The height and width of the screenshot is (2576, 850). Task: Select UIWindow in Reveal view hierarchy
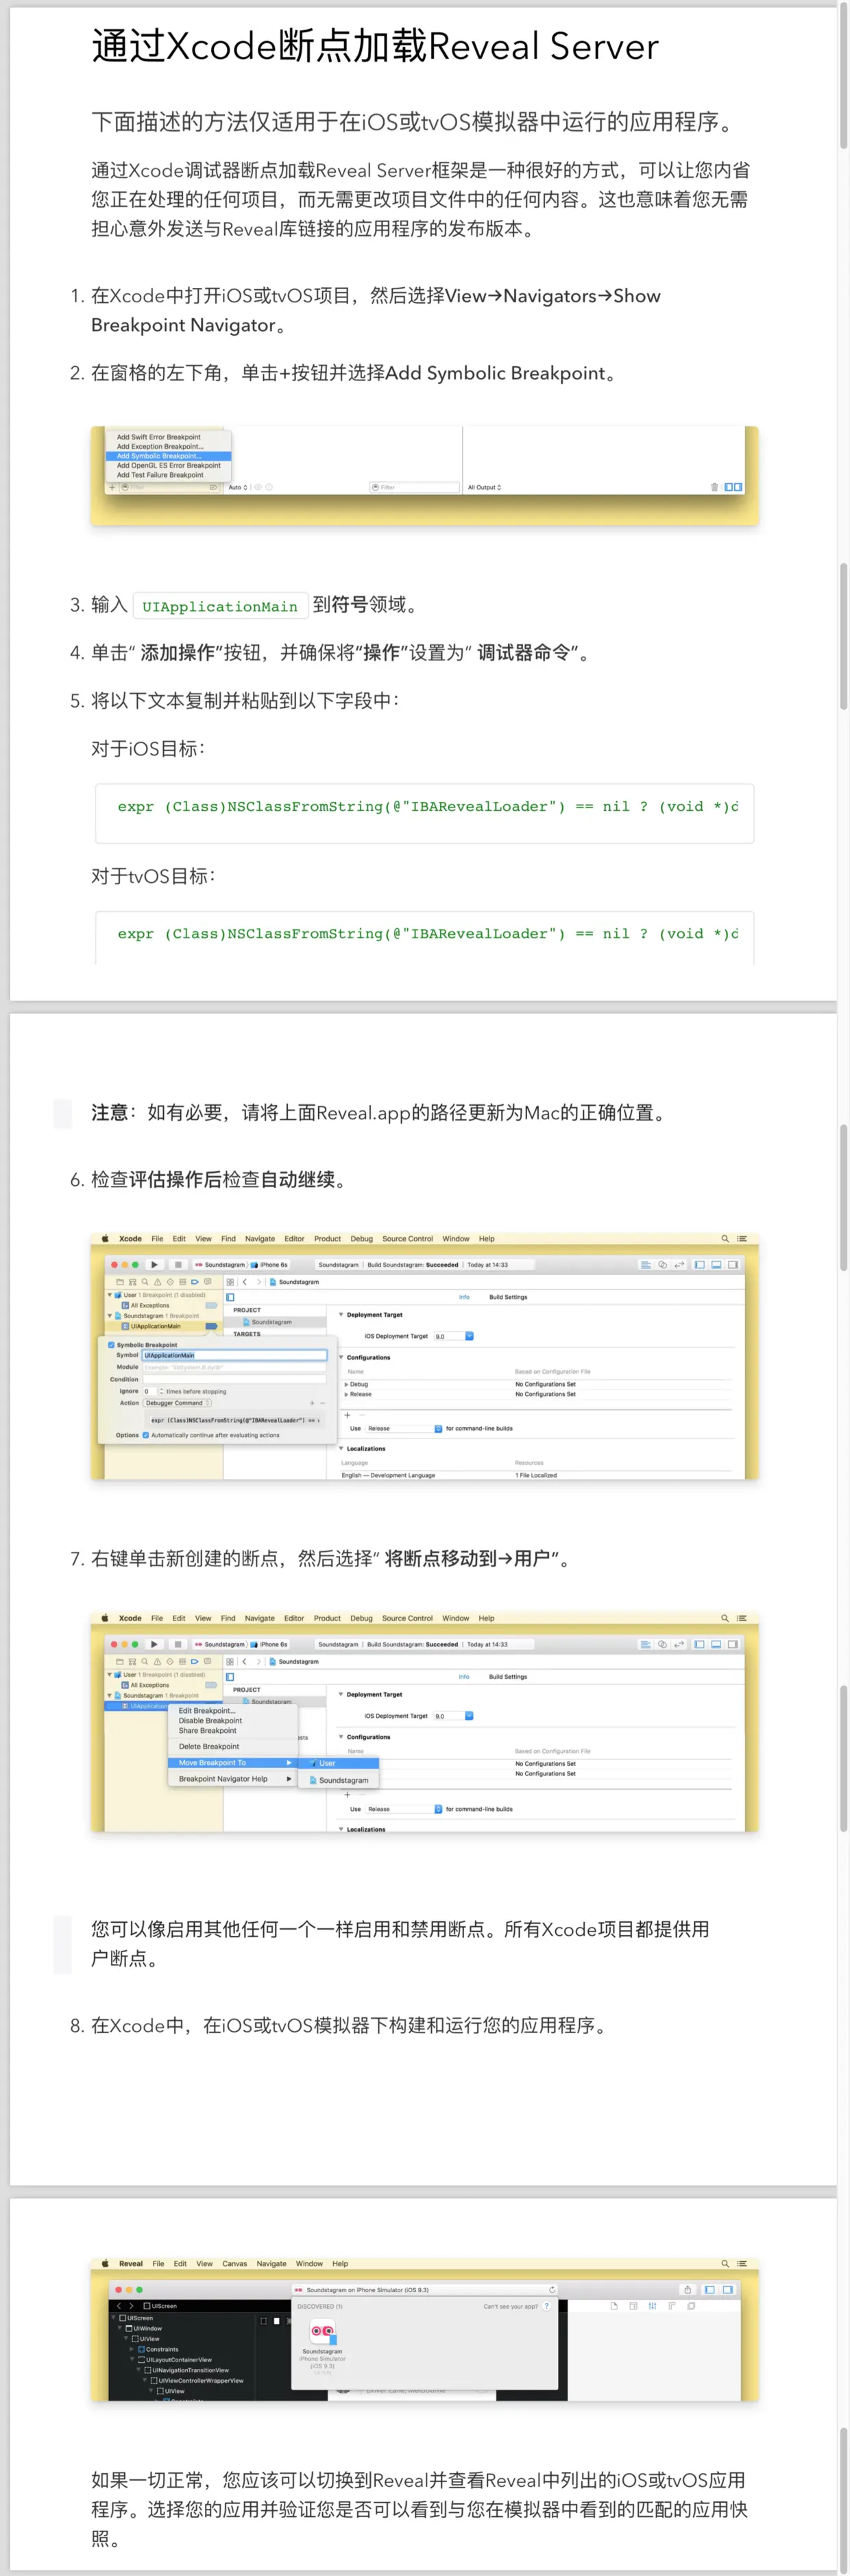(144, 2328)
